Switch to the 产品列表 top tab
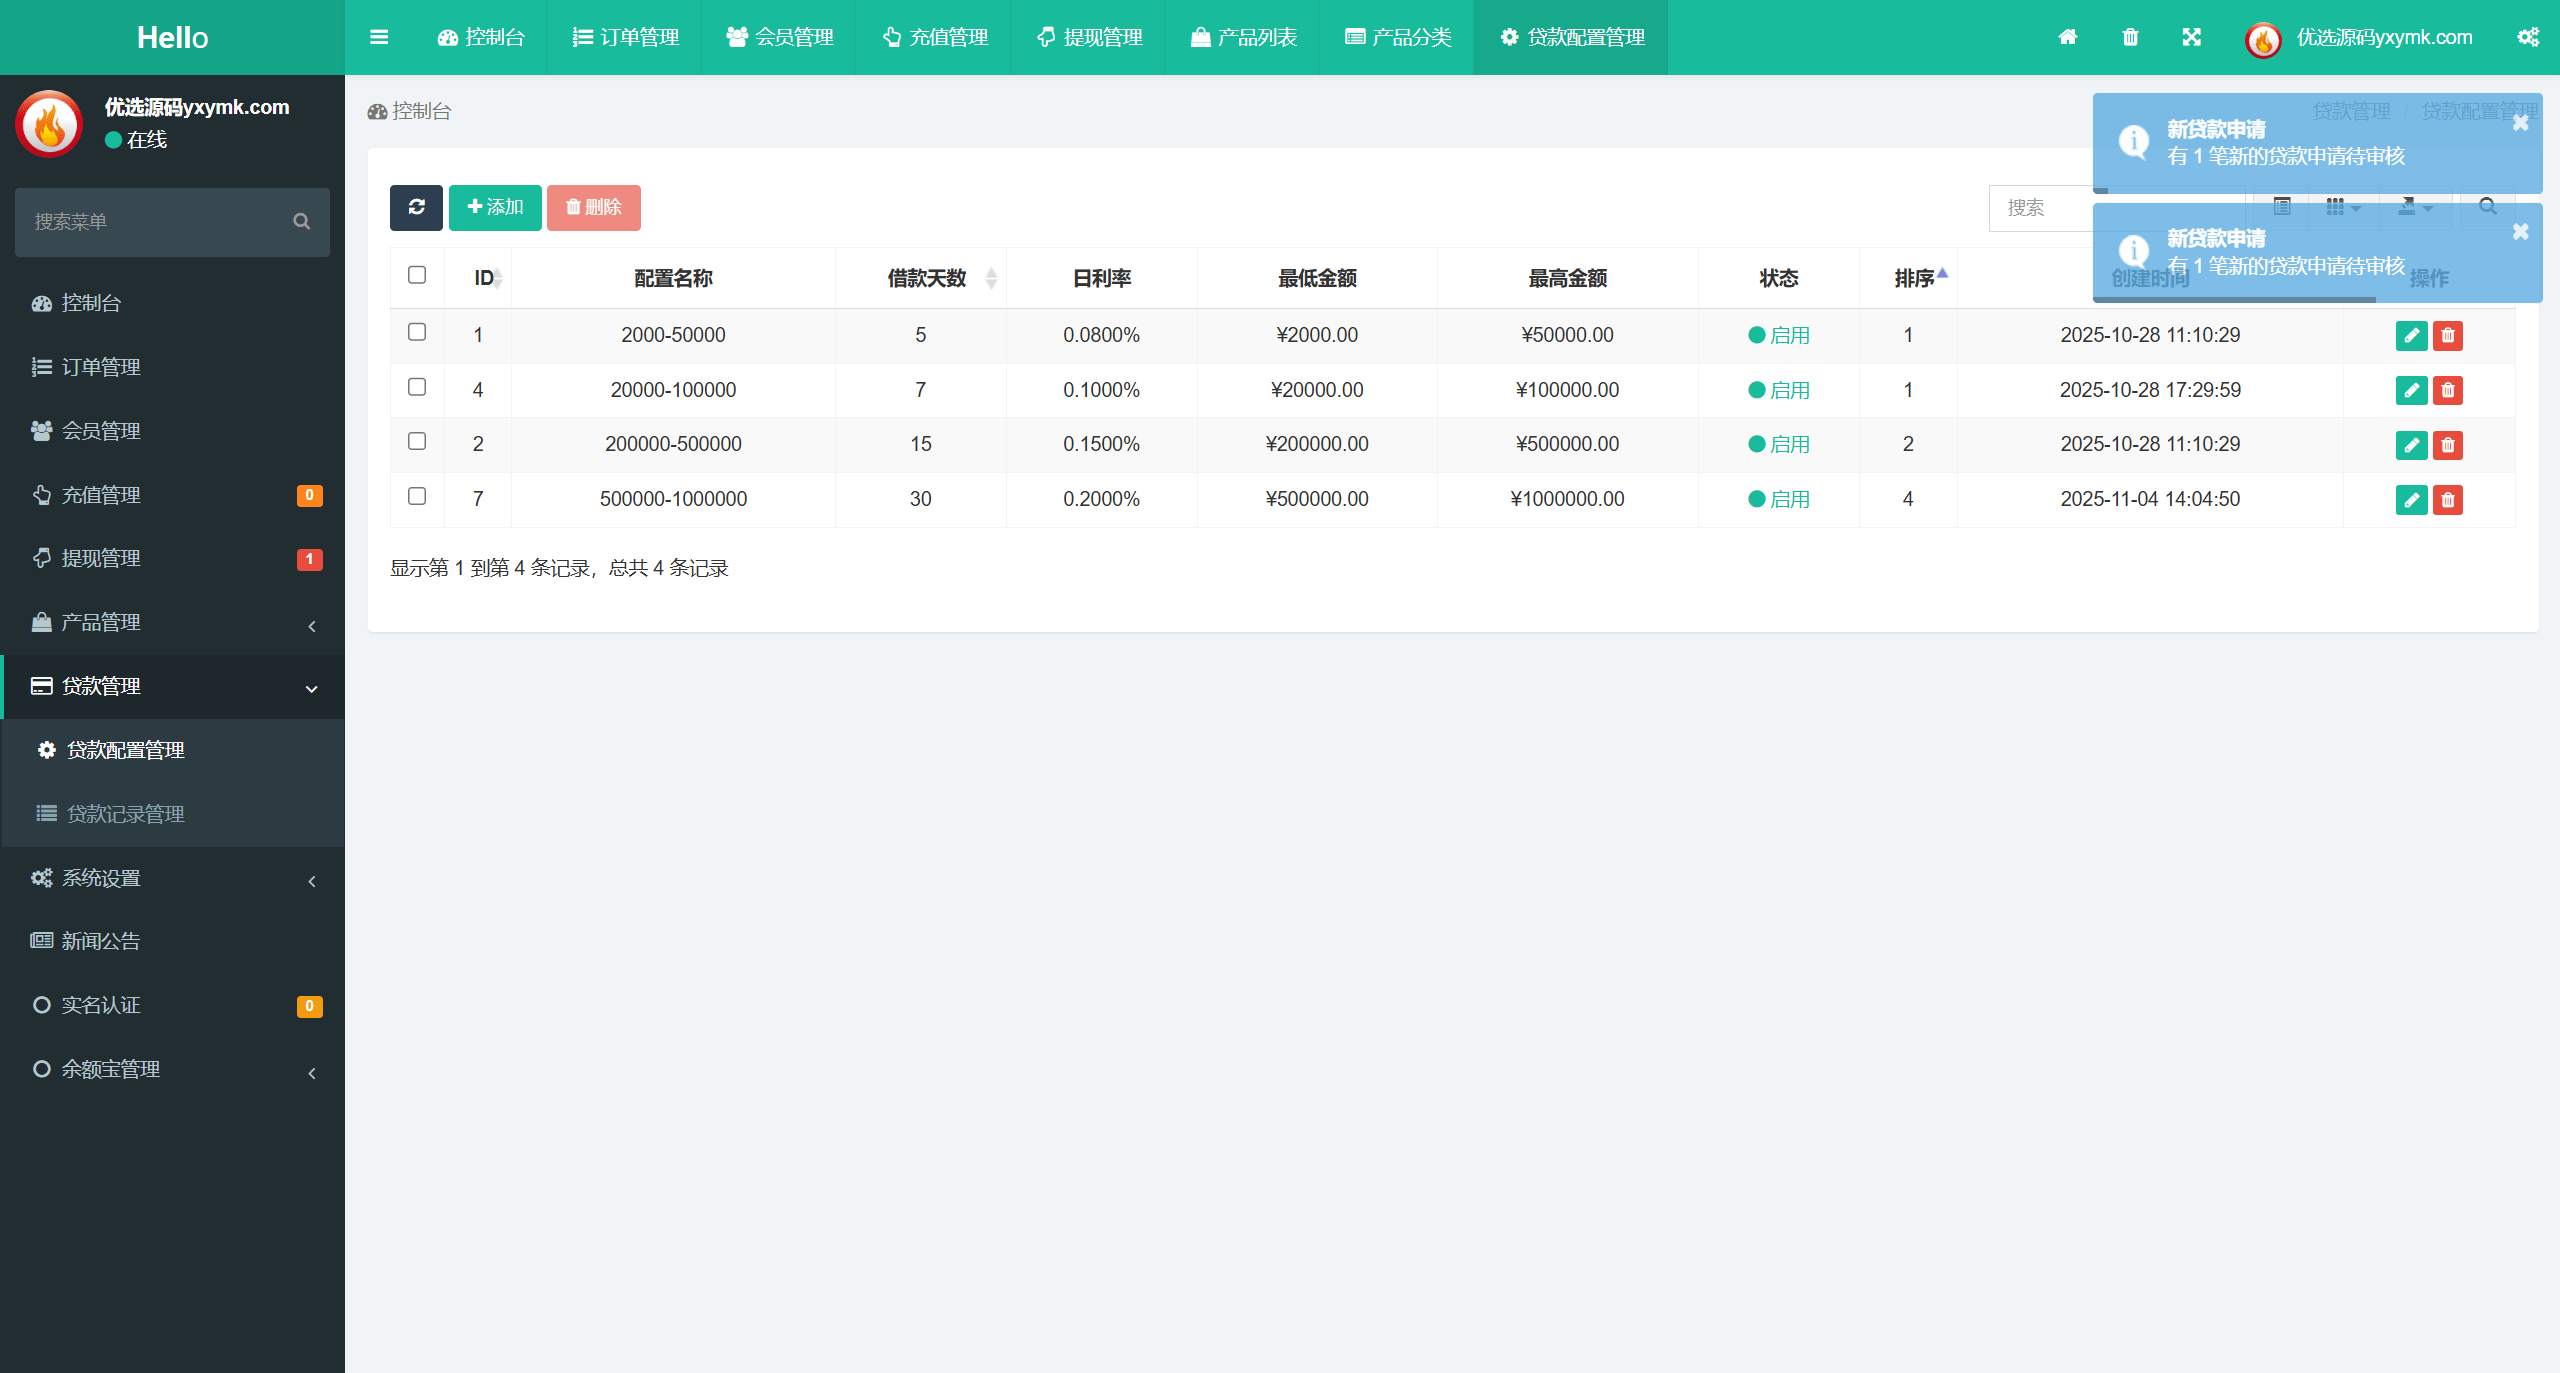 click(1242, 37)
